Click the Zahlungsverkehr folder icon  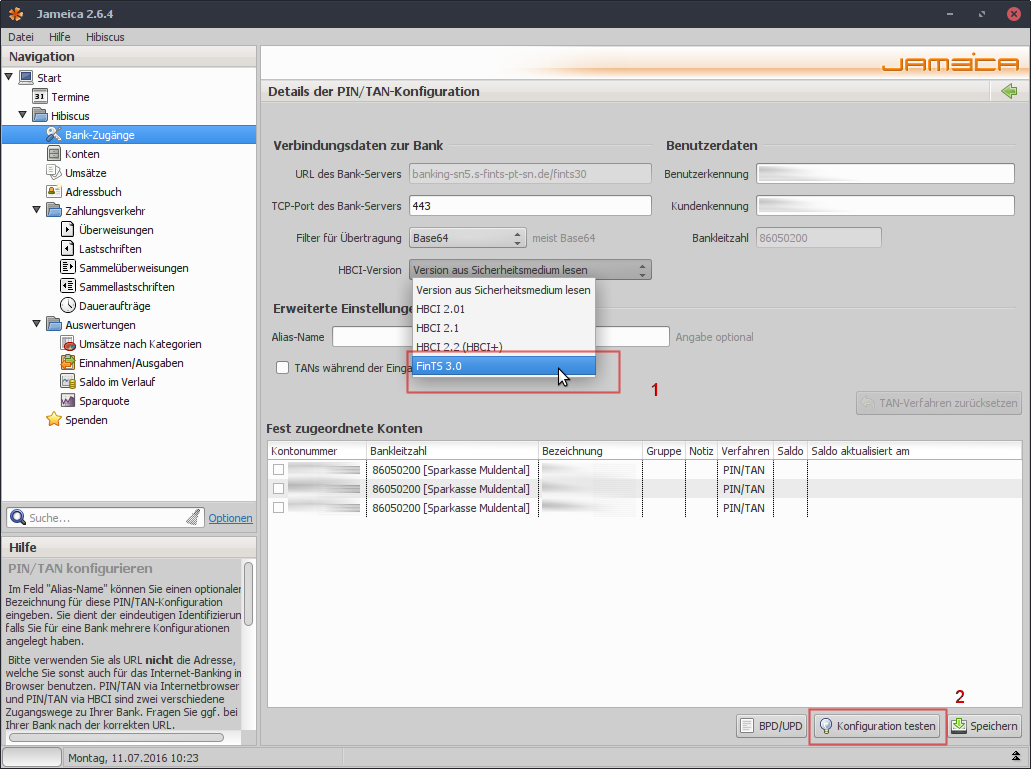coord(53,211)
